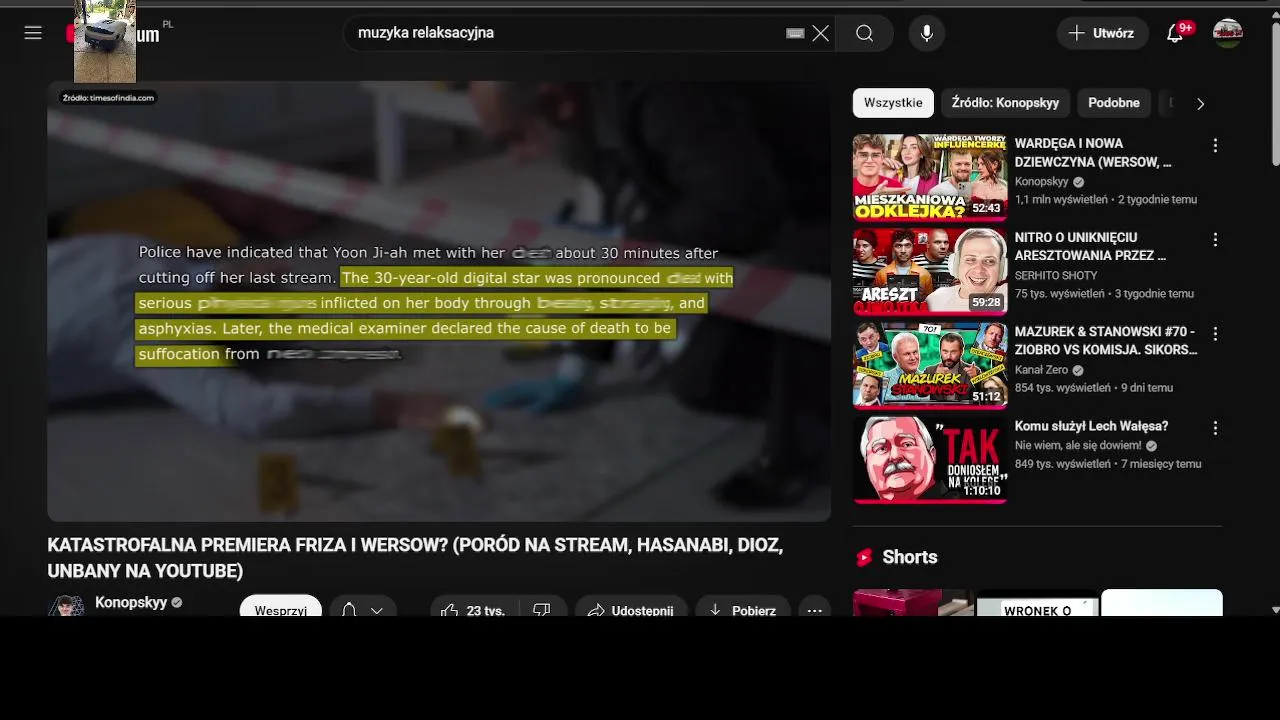Click the Utwórz create button
The width and height of the screenshot is (1280, 720).
[1102, 33]
